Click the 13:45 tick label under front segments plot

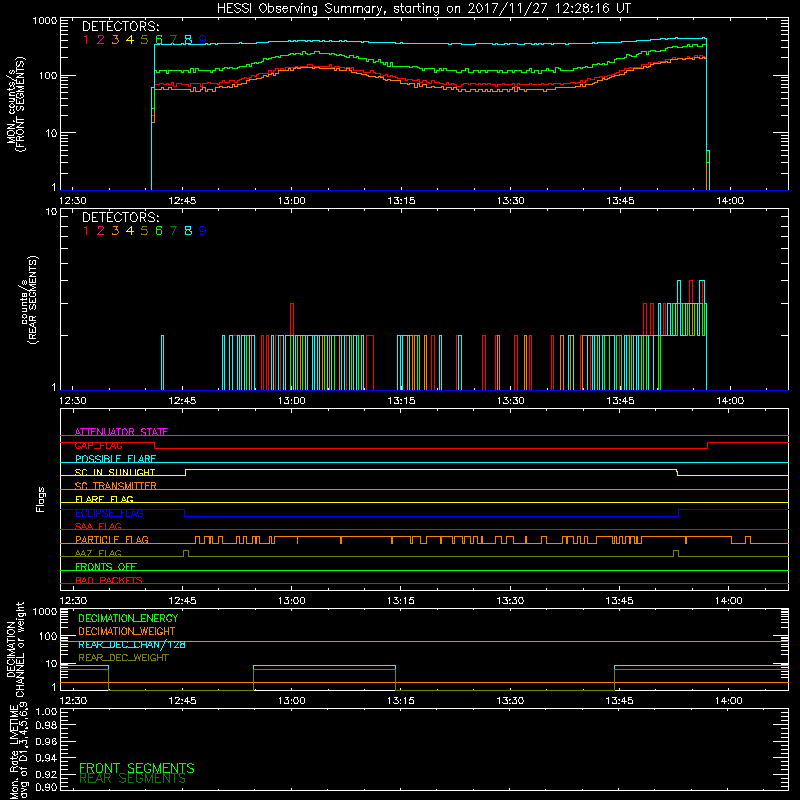pos(620,201)
